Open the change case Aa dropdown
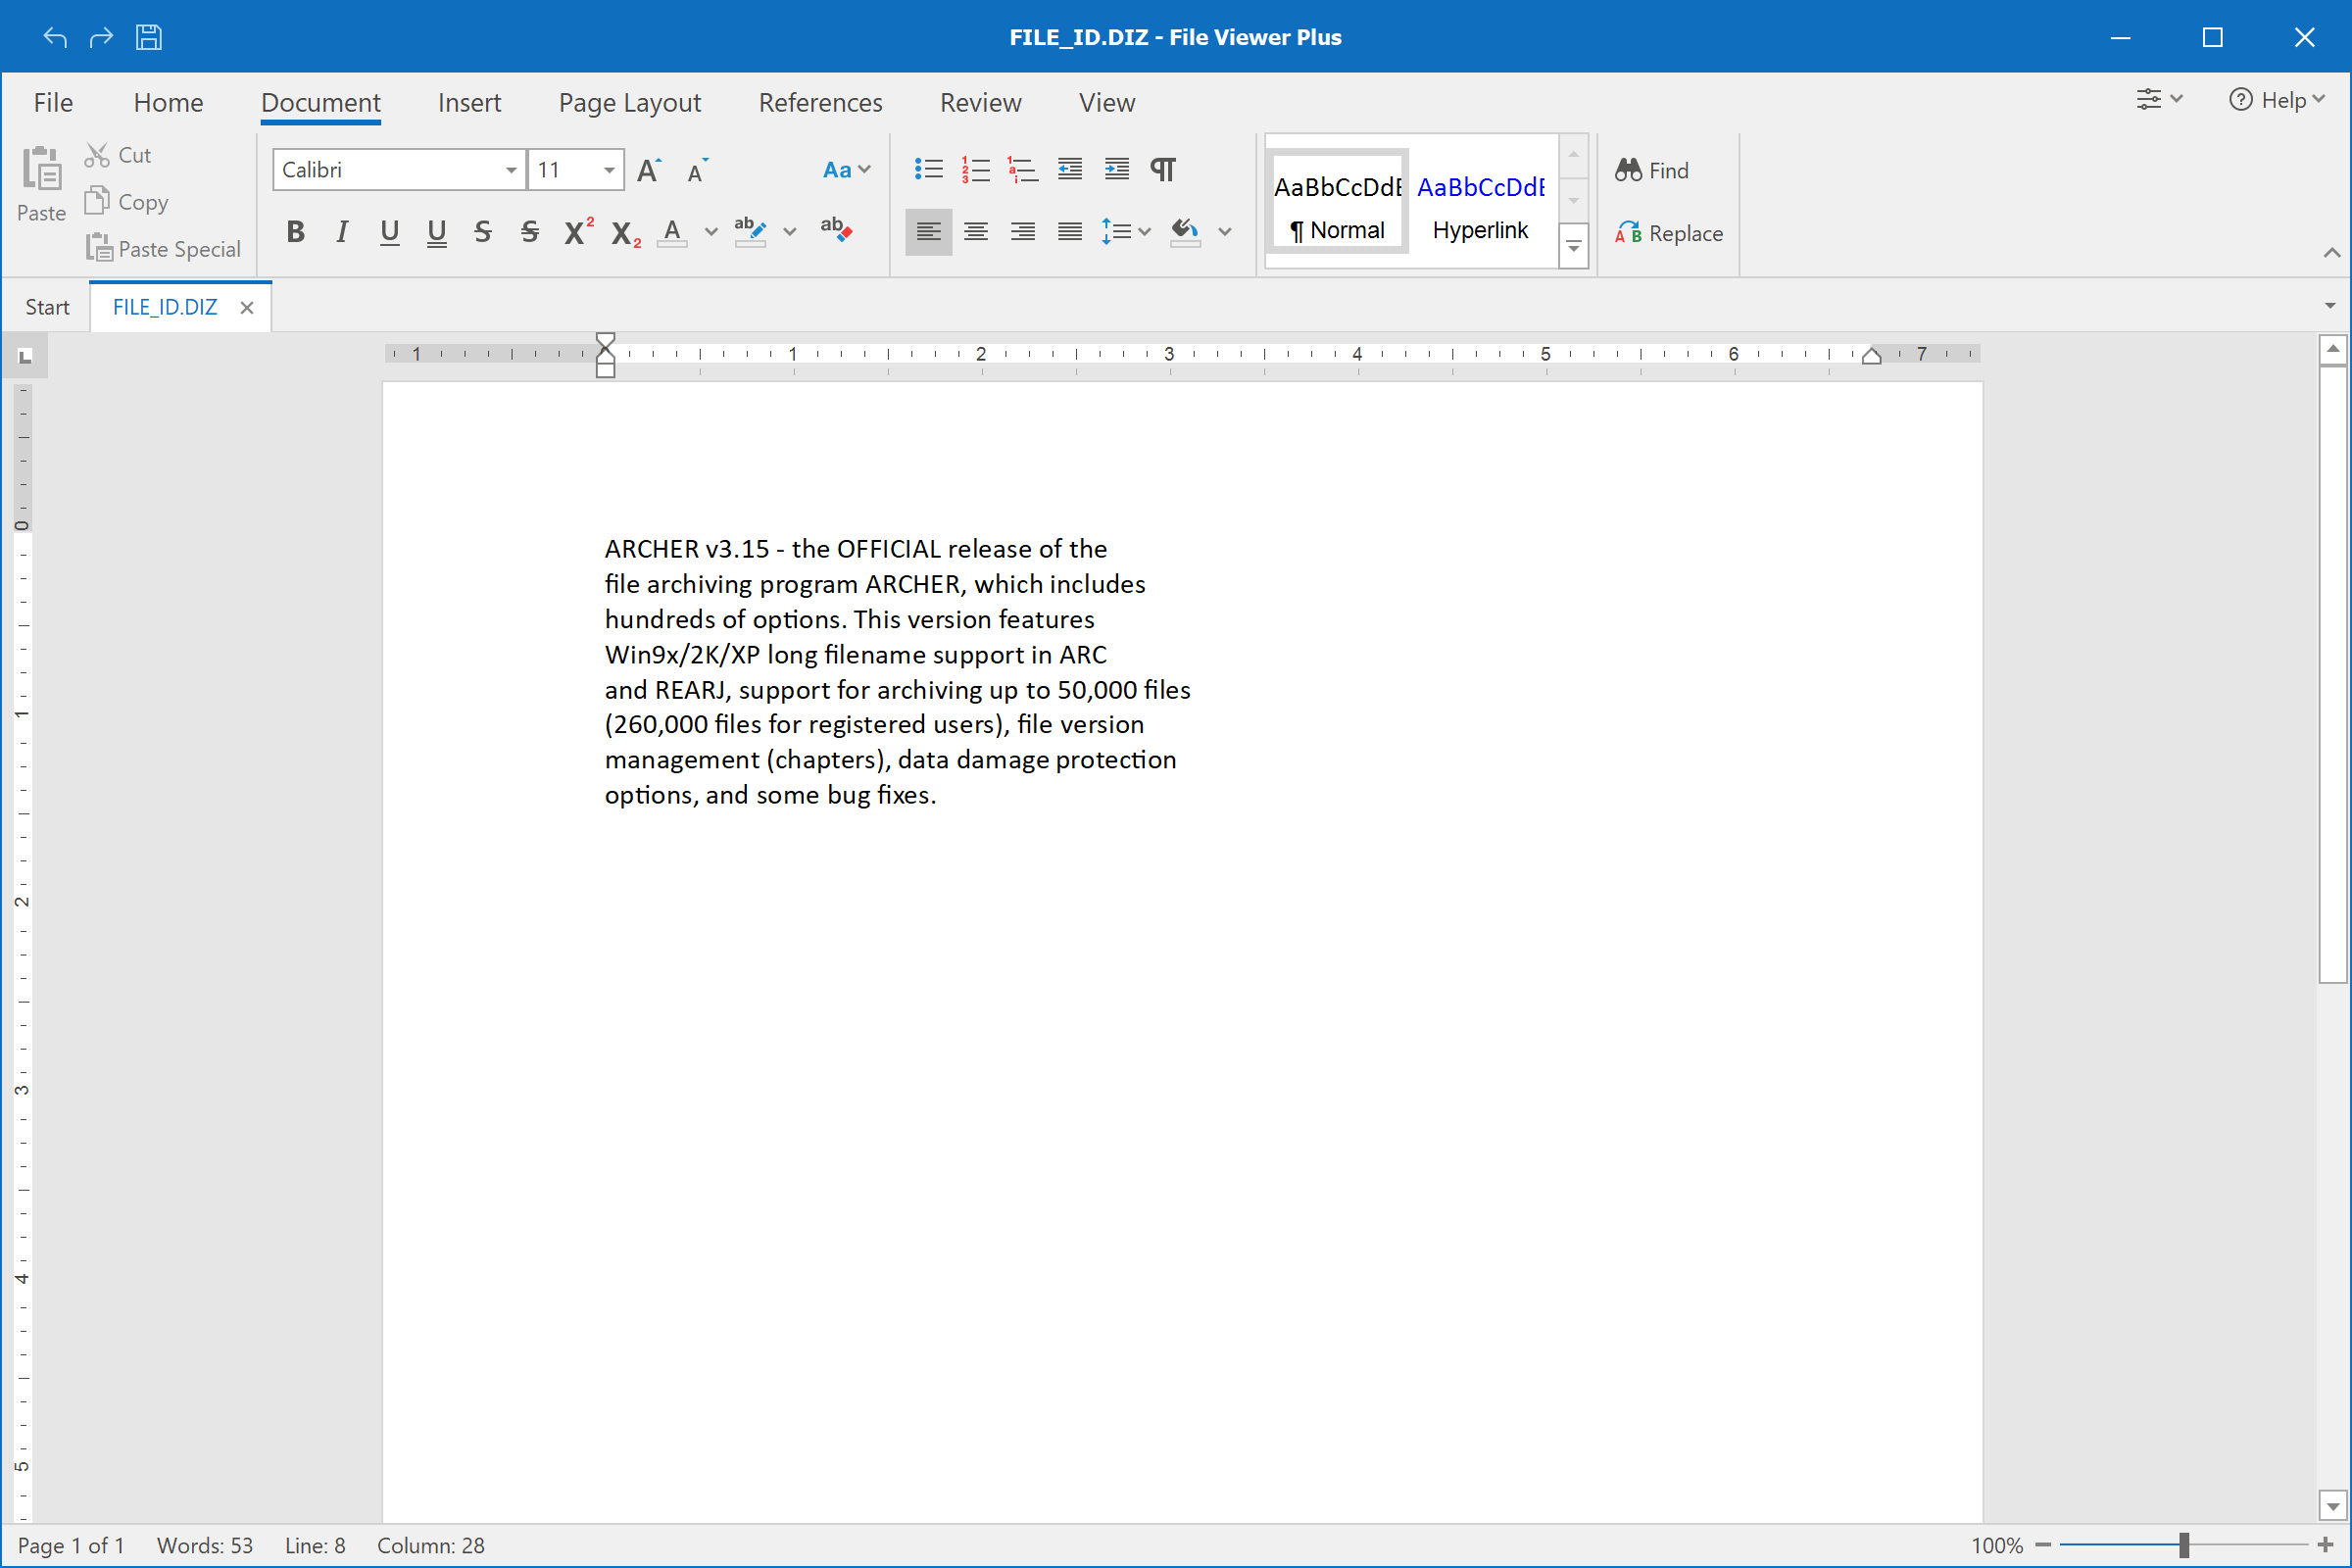The width and height of the screenshot is (2352, 1568). pos(846,170)
